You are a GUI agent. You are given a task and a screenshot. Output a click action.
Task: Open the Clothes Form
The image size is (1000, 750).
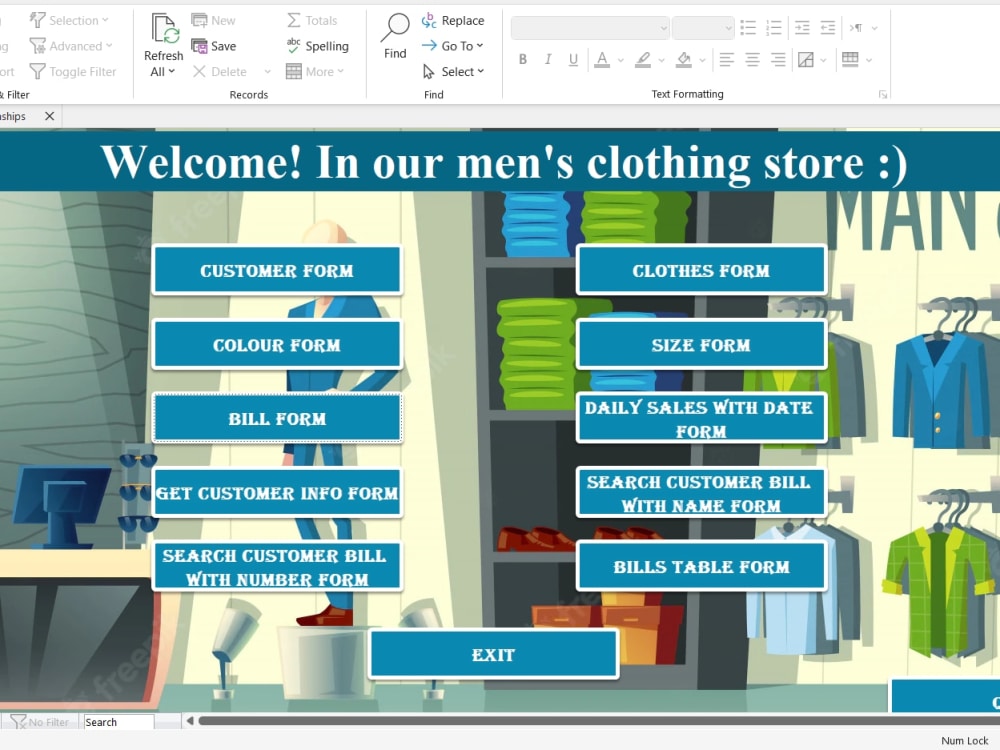[x=701, y=270]
